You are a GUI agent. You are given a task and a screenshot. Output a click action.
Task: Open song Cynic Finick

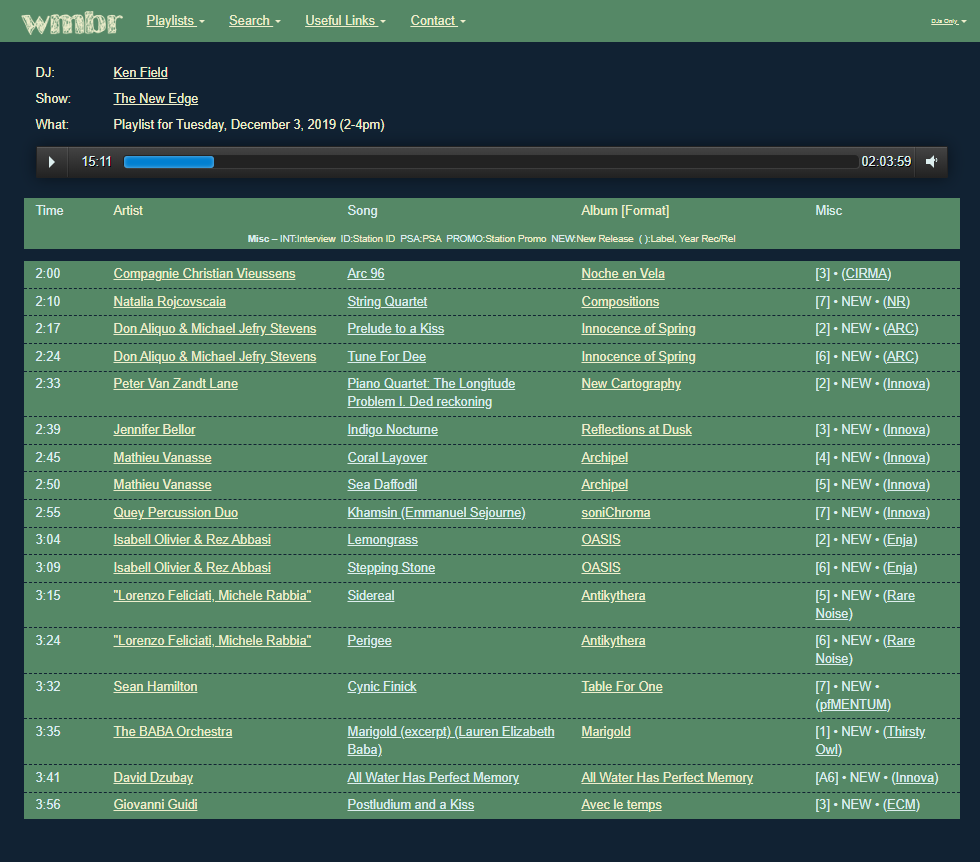[382, 686]
